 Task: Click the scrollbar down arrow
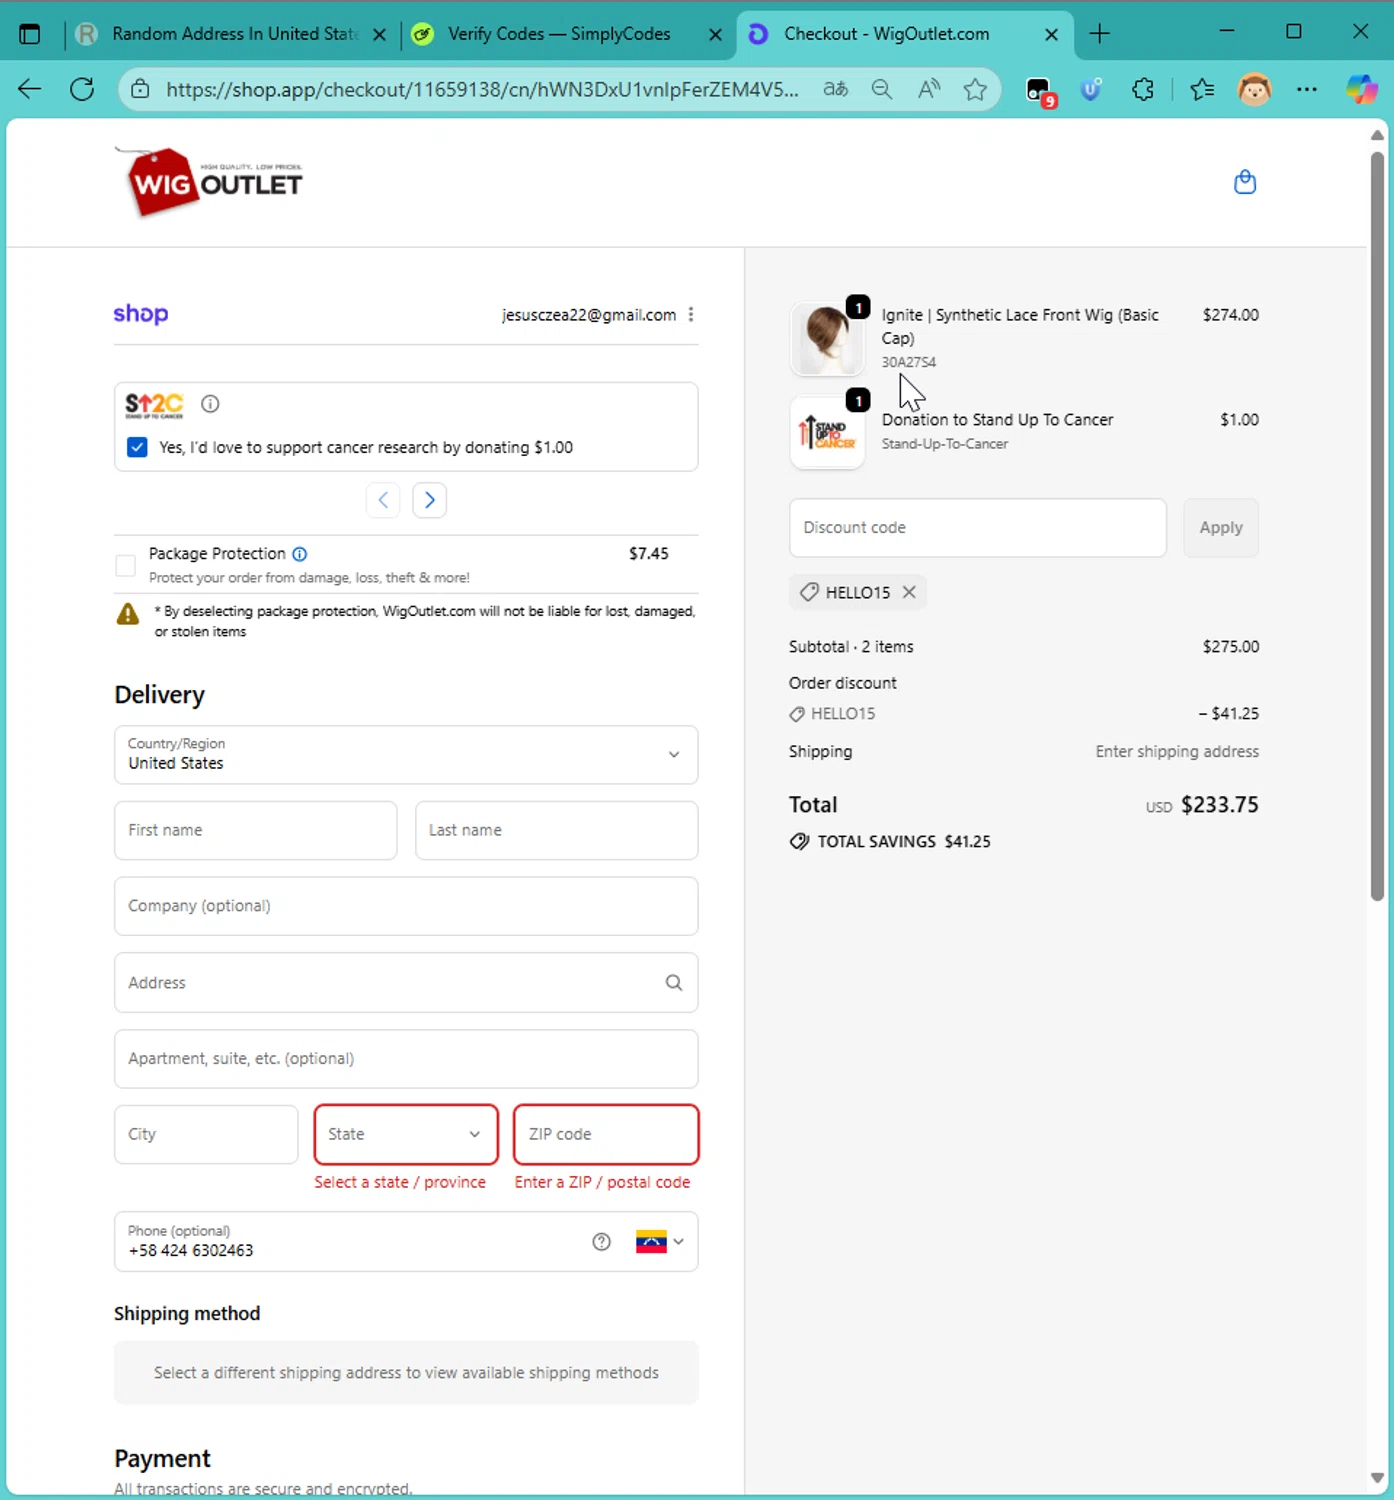(x=1377, y=1477)
